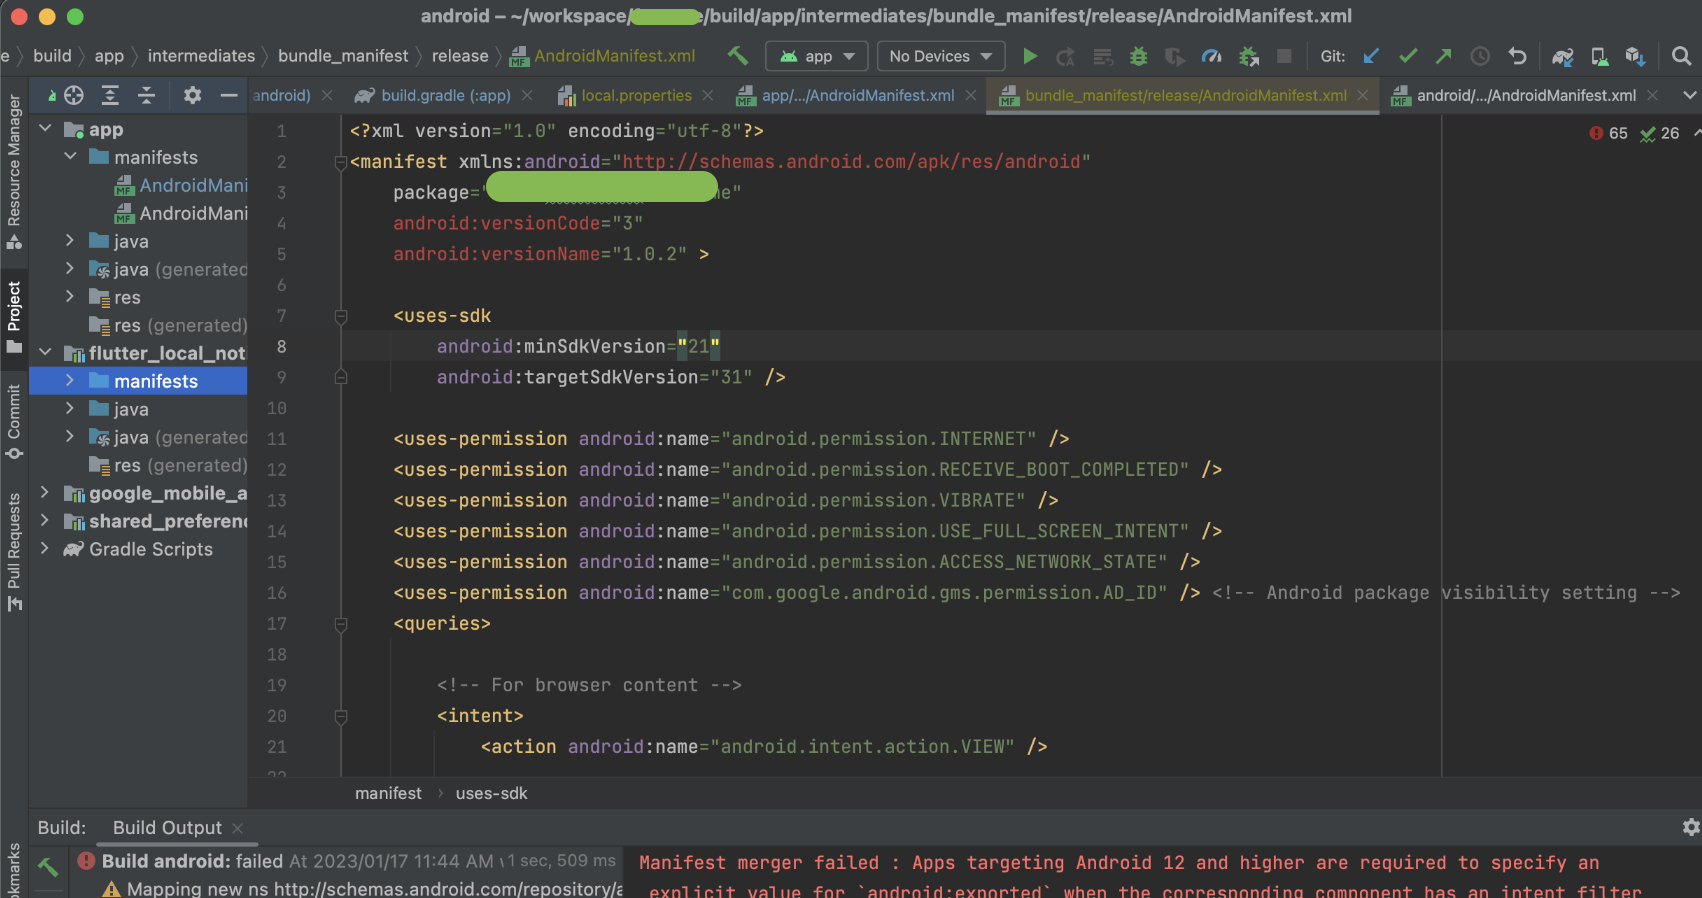Image resolution: width=1702 pixels, height=898 pixels.
Task: Sync Project with Gradle Files elephant icon
Action: coord(1562,56)
